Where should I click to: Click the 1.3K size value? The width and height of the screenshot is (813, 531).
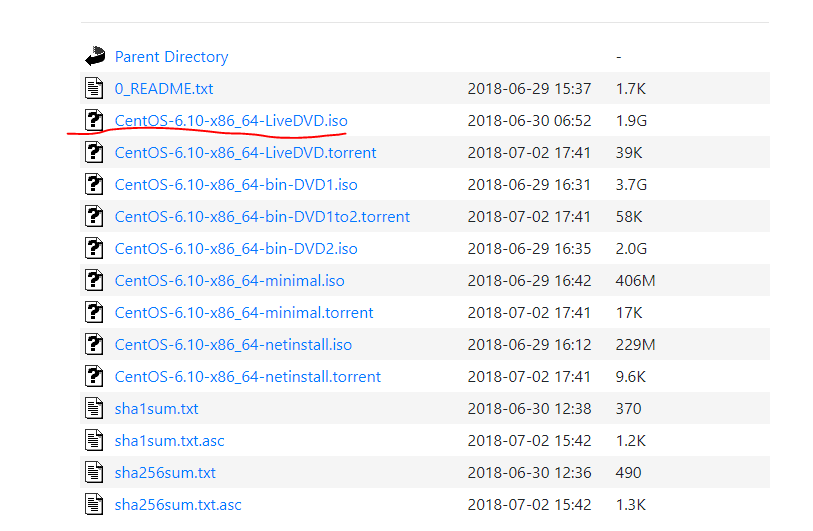[x=630, y=505]
